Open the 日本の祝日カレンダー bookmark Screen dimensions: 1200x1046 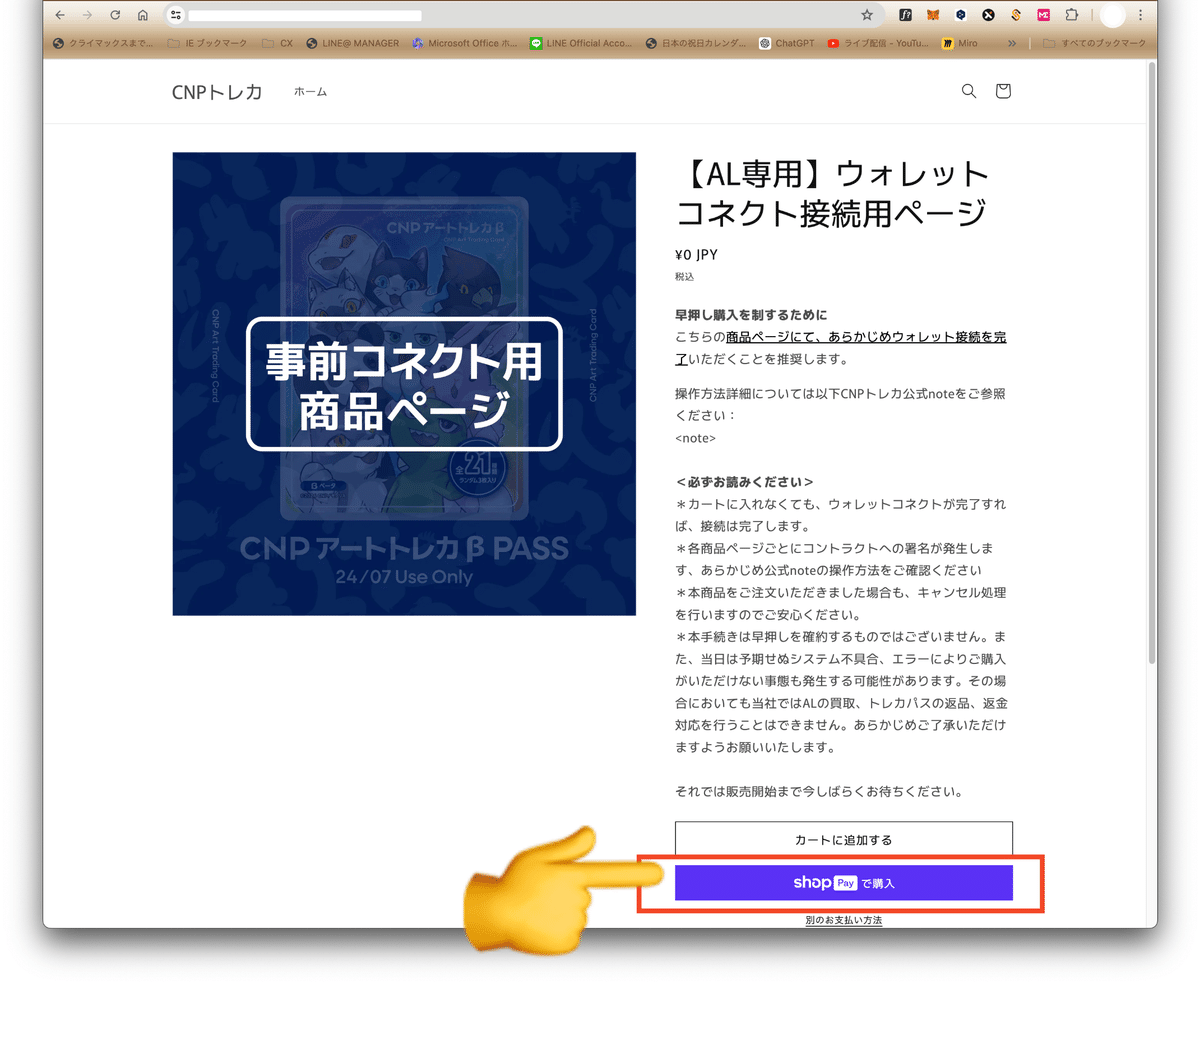click(696, 43)
